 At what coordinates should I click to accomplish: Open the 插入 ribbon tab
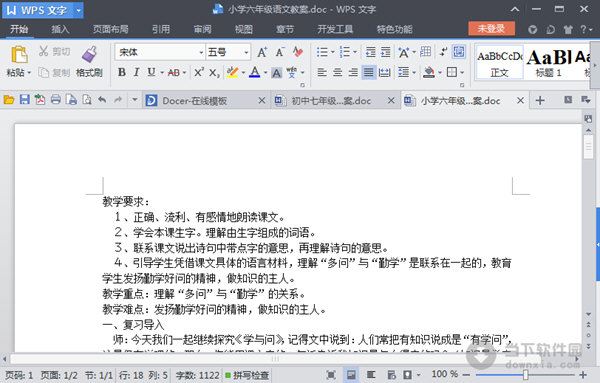(x=60, y=29)
